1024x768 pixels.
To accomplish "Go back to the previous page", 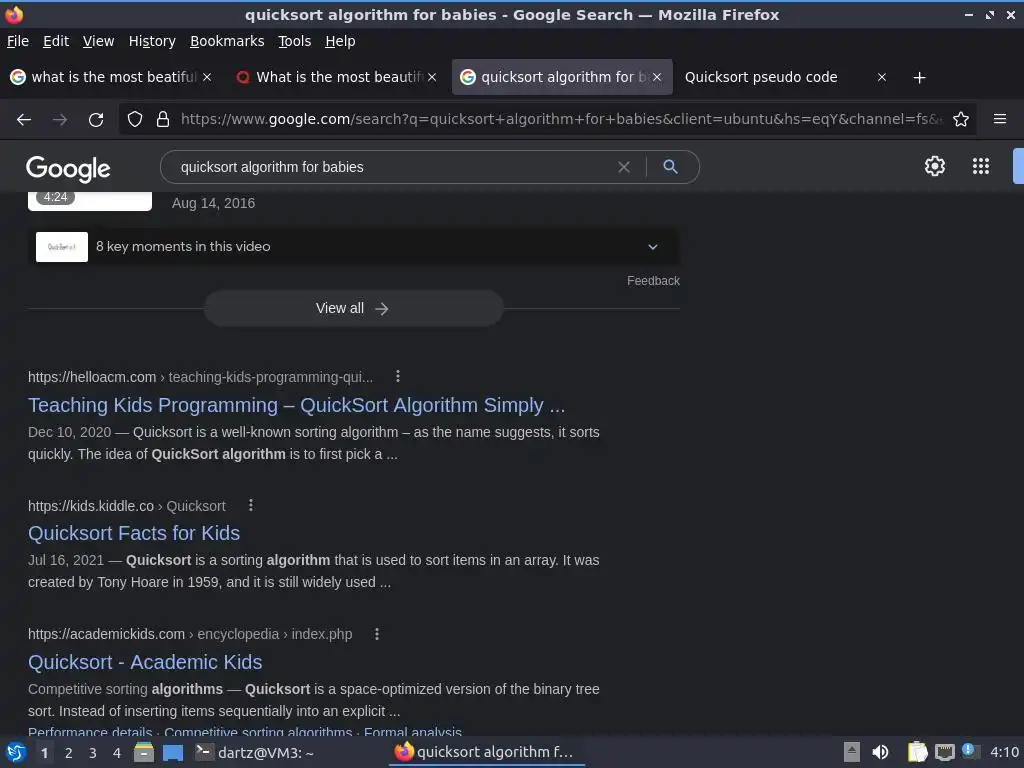I will [x=24, y=120].
